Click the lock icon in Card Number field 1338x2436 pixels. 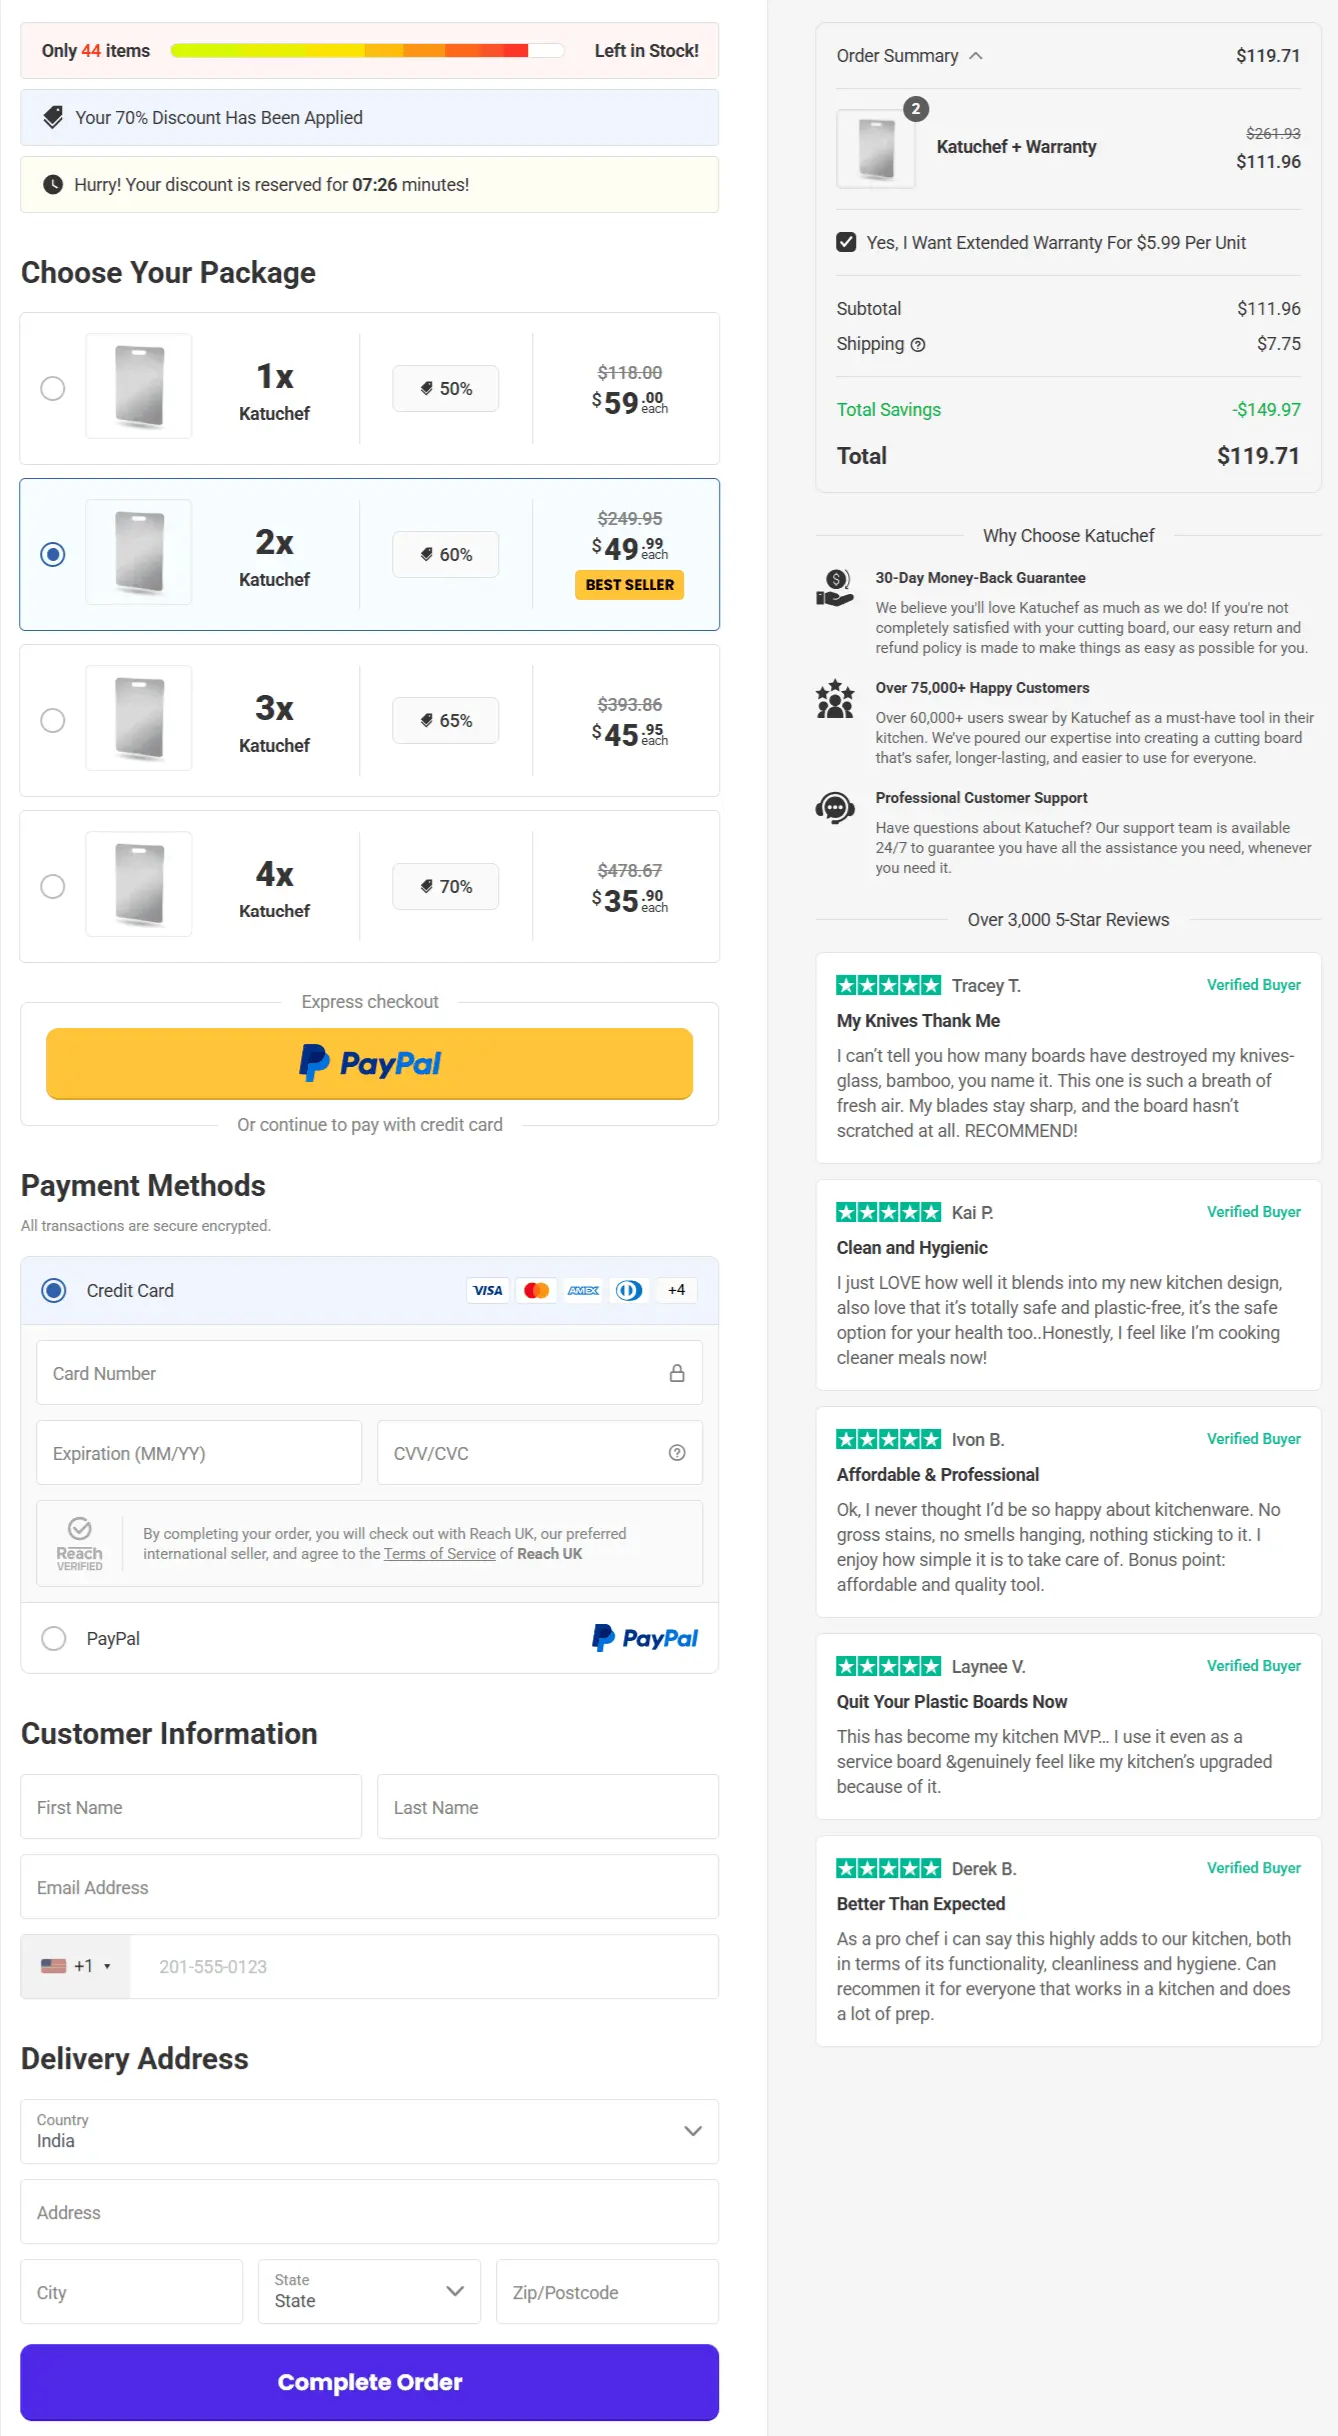click(678, 1372)
